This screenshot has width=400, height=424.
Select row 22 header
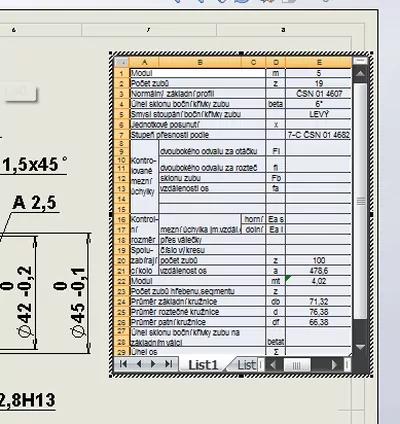pos(122,281)
